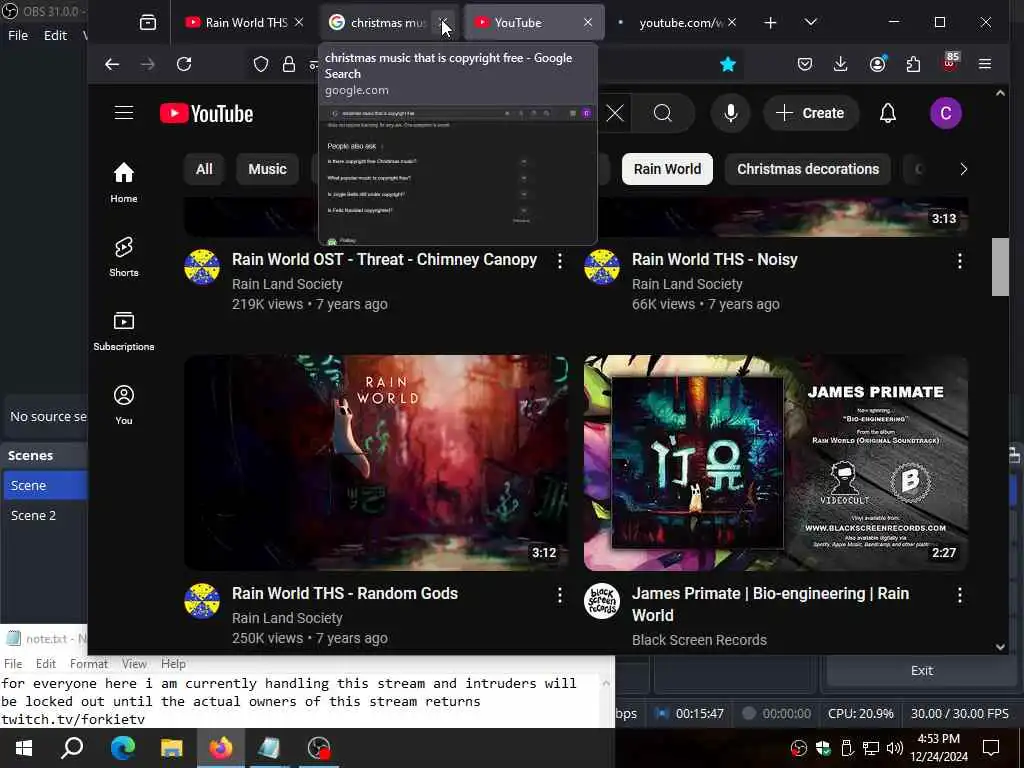Image resolution: width=1024 pixels, height=768 pixels.
Task: Clear the YouTube search box X
Action: point(615,114)
